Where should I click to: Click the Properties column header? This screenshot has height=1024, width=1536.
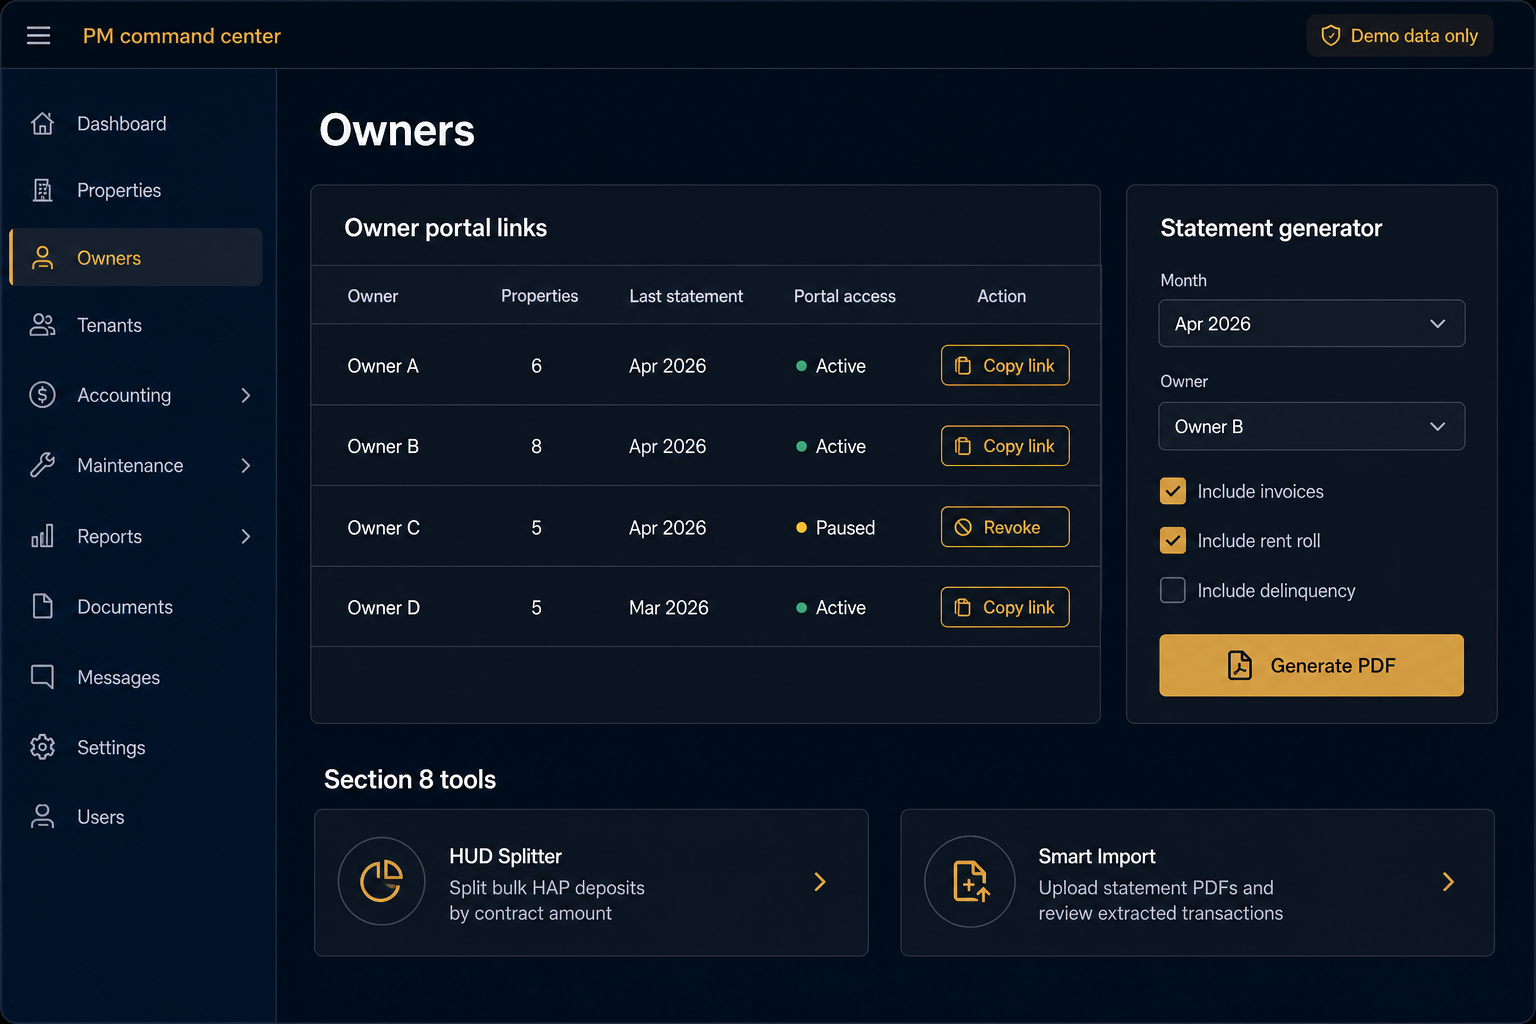(x=540, y=296)
